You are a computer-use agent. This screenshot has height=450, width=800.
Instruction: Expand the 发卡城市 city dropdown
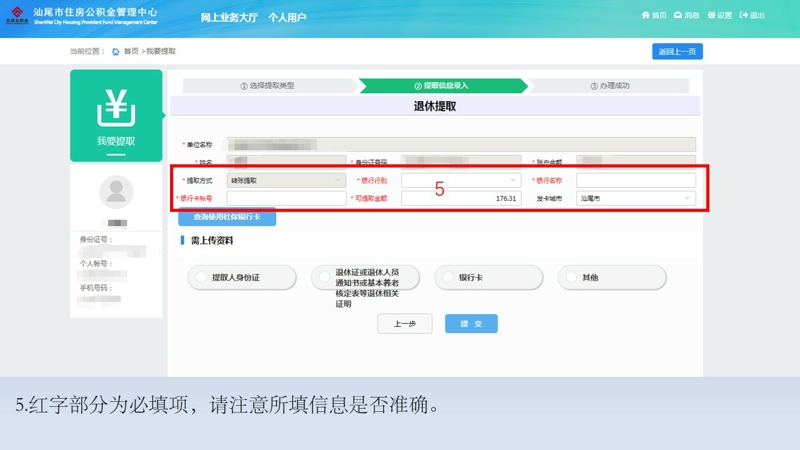pyautogui.click(x=635, y=198)
